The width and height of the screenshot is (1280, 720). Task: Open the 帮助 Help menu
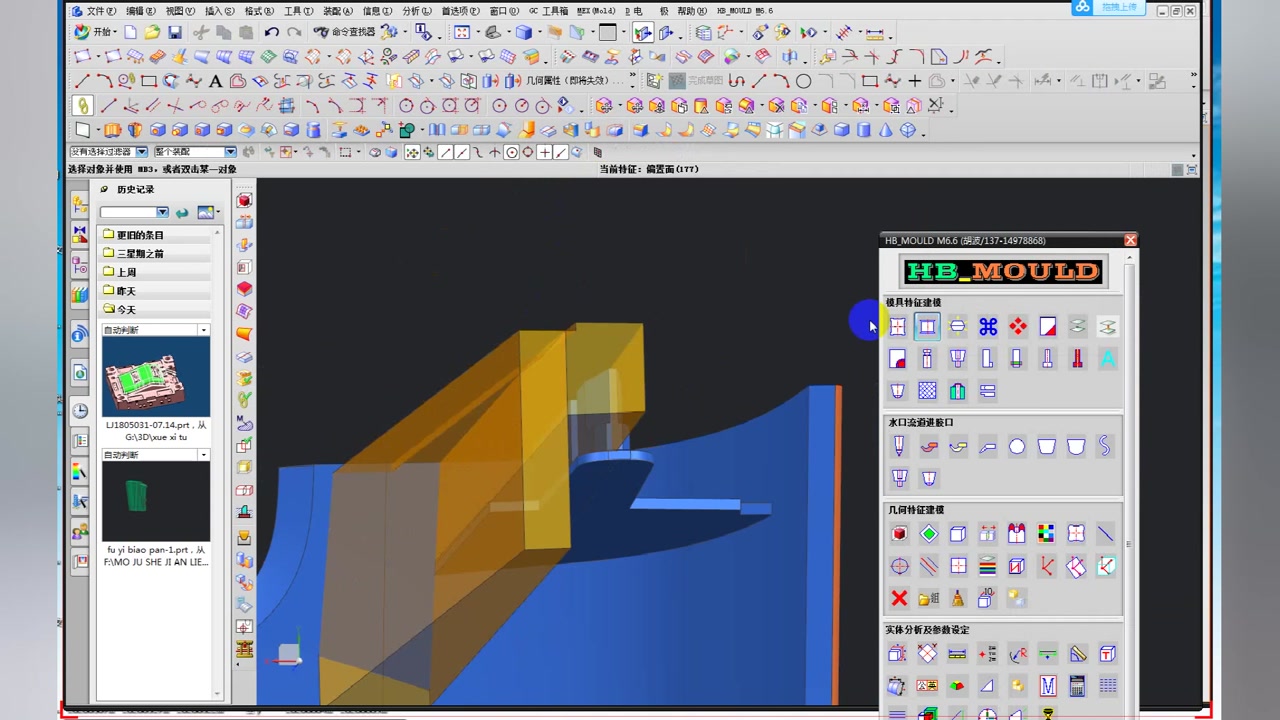tap(692, 11)
